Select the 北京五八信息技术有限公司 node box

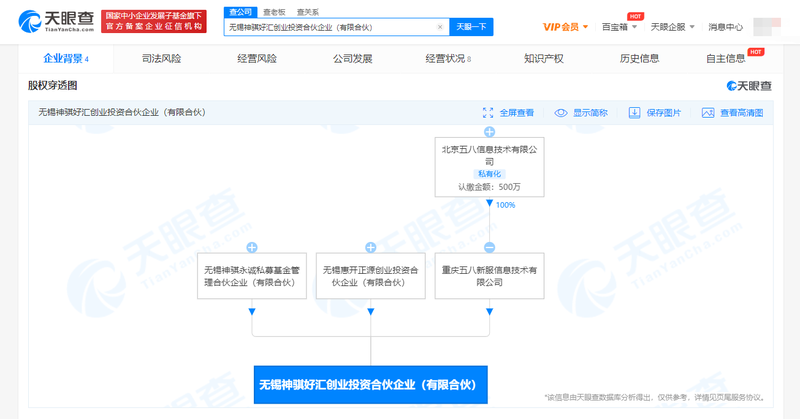[489, 167]
